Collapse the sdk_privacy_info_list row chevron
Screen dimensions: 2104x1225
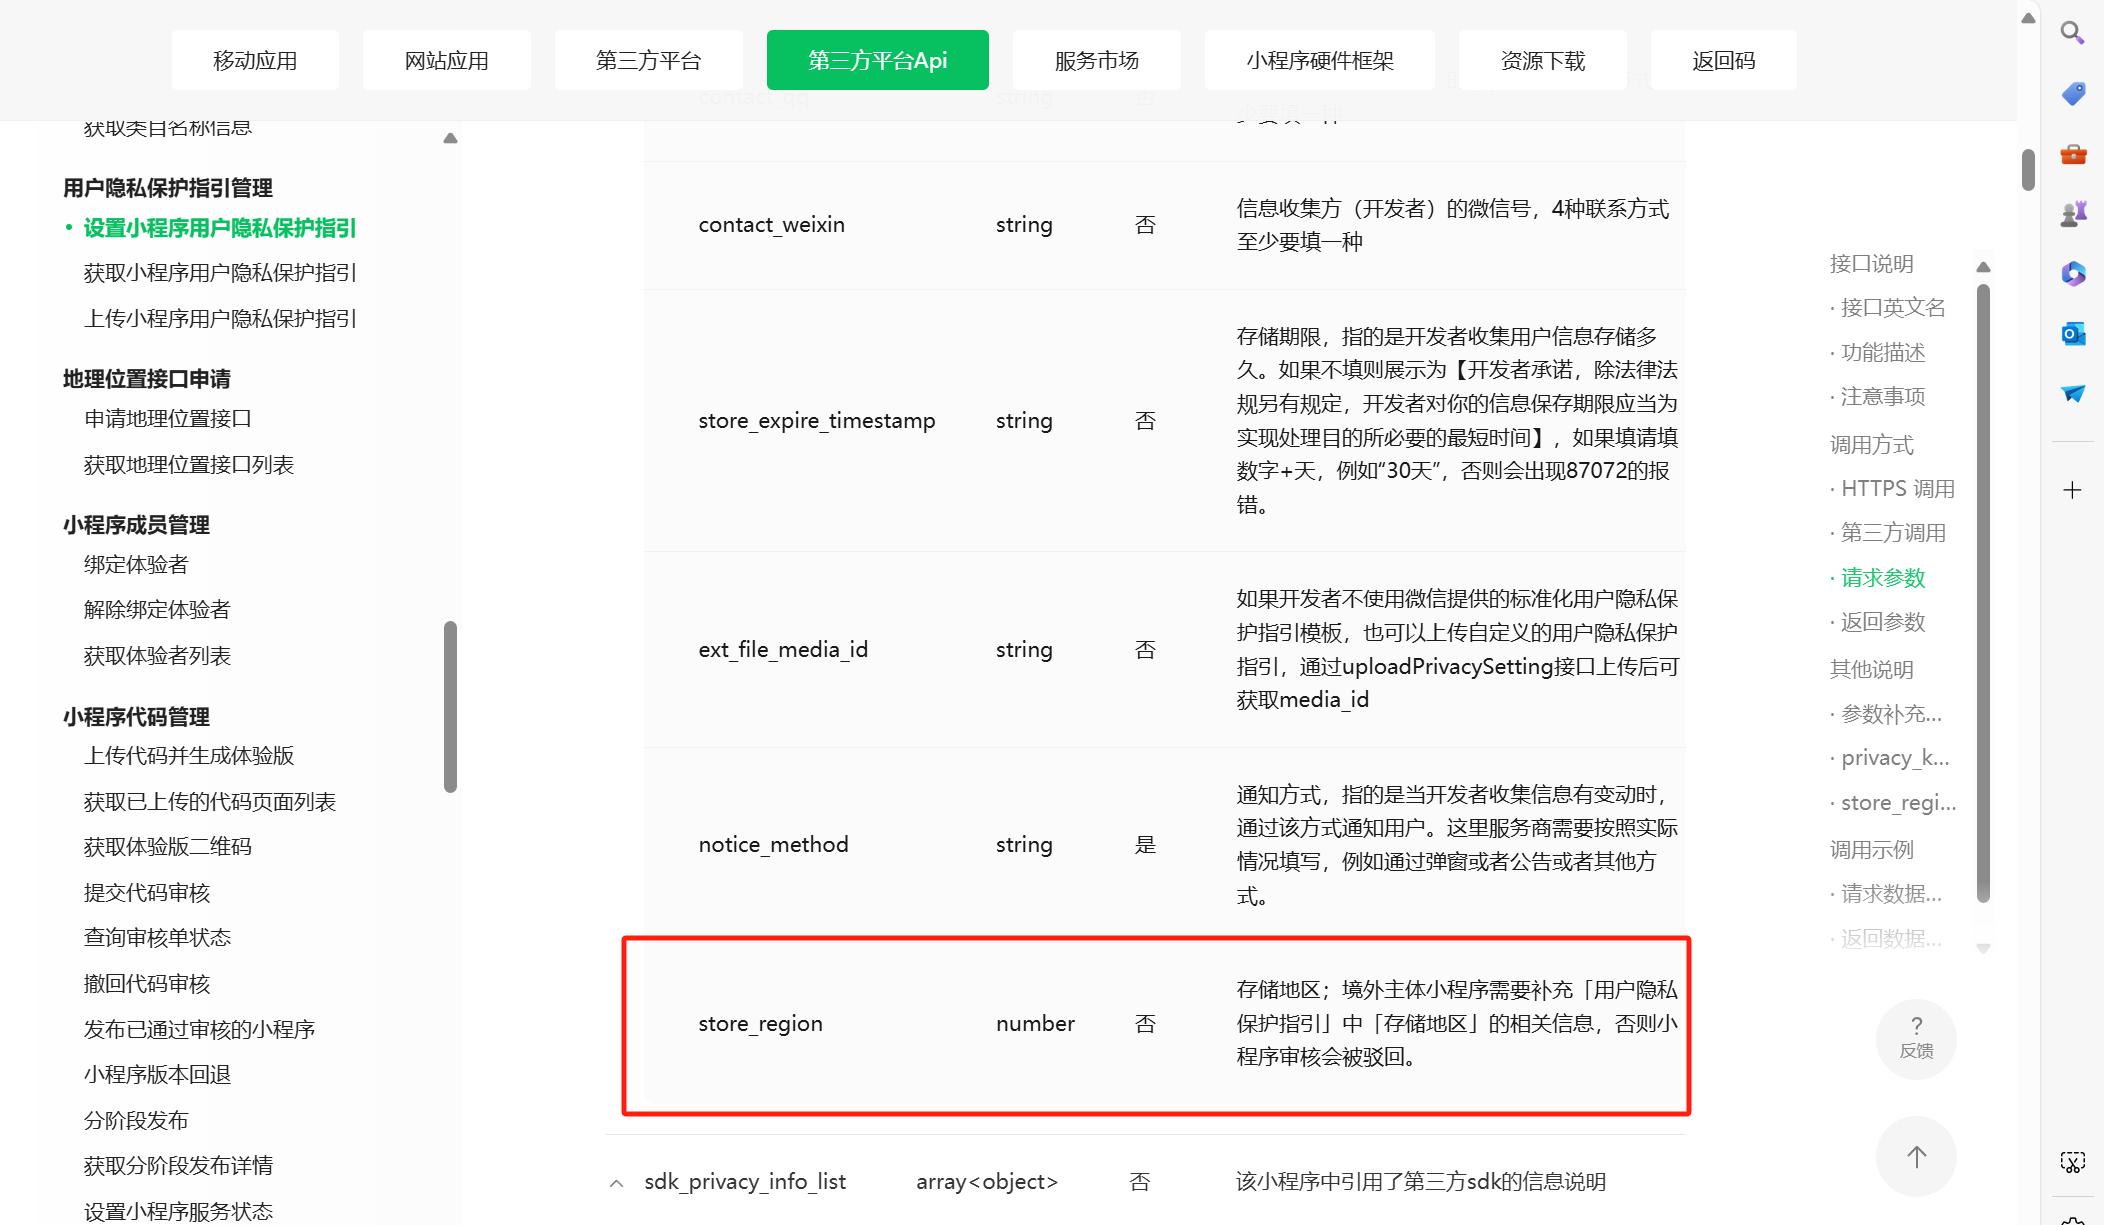(x=616, y=1183)
